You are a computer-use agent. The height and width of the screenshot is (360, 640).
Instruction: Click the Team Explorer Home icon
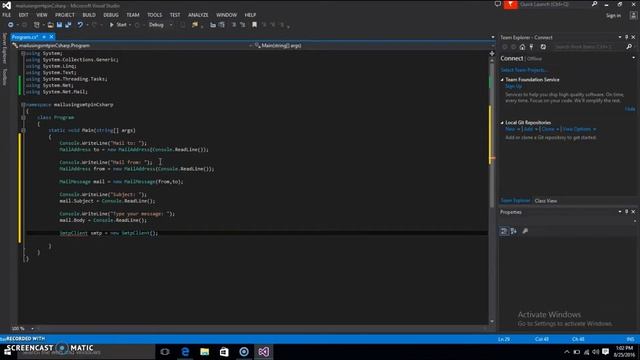pos(522,47)
